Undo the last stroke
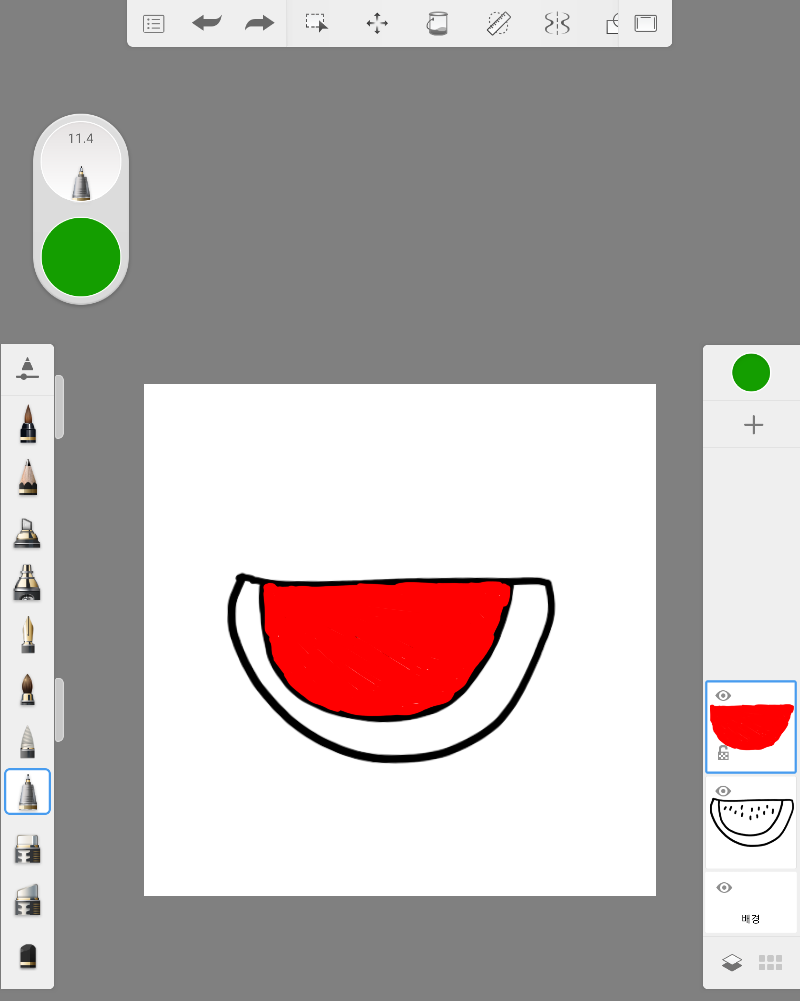Screen dimensions: 800x1001 [x=207, y=24]
